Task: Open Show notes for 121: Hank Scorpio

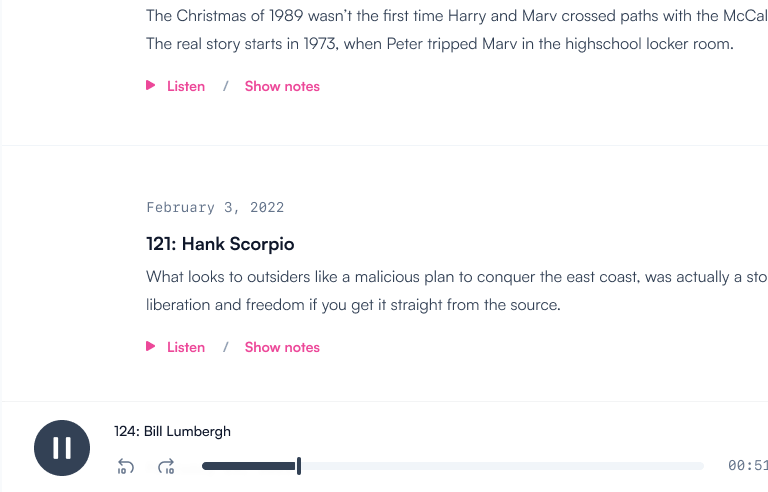Action: 282,347
